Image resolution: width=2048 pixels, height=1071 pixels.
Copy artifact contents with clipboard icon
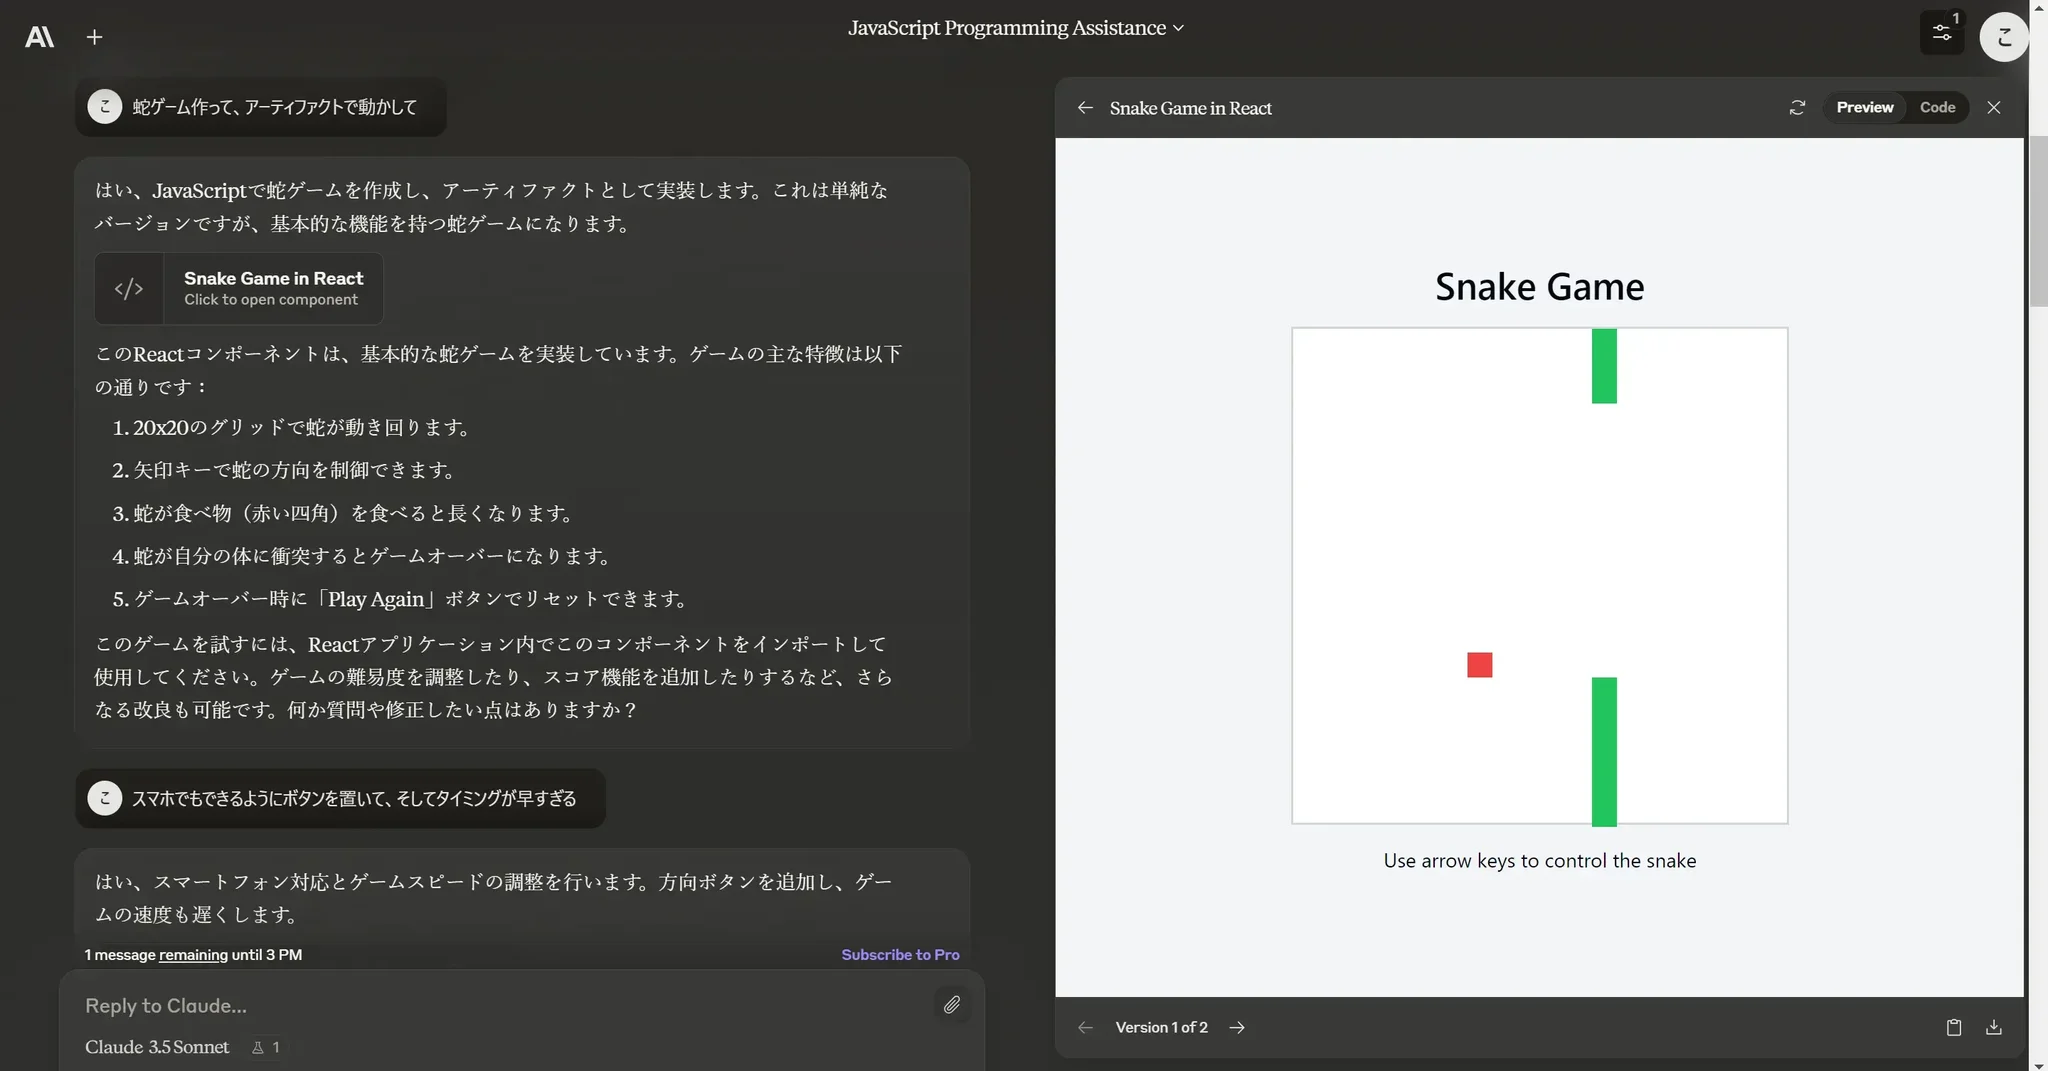1953,1027
